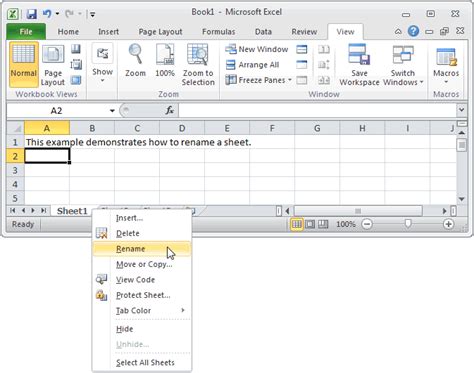Expand the Name Box dropdown arrow
The height and width of the screenshot is (373, 474).
(112, 111)
